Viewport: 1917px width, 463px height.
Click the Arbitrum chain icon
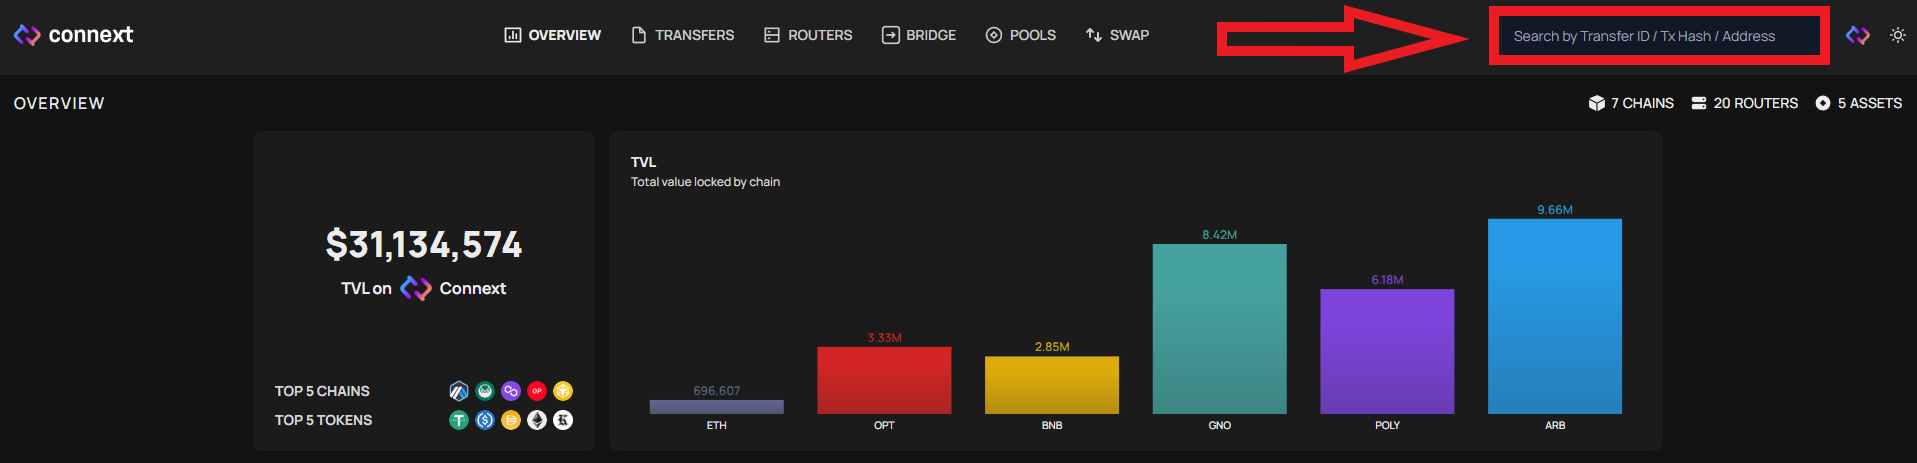tap(459, 391)
